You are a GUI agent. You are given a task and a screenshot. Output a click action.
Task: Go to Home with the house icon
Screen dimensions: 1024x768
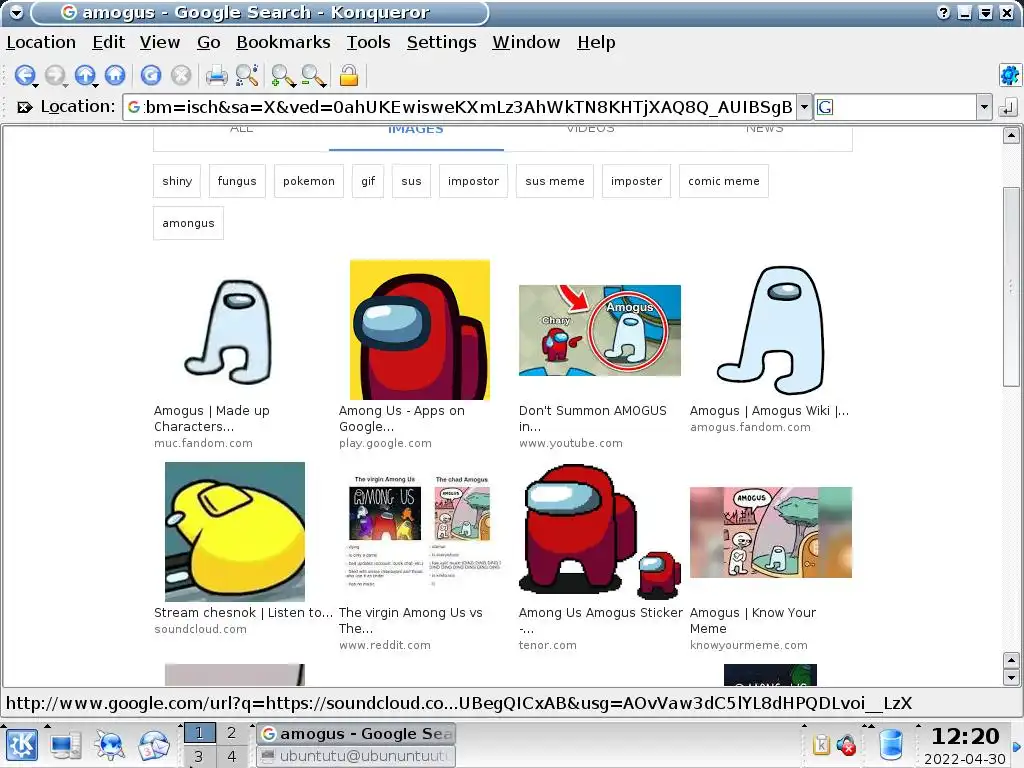coord(115,75)
